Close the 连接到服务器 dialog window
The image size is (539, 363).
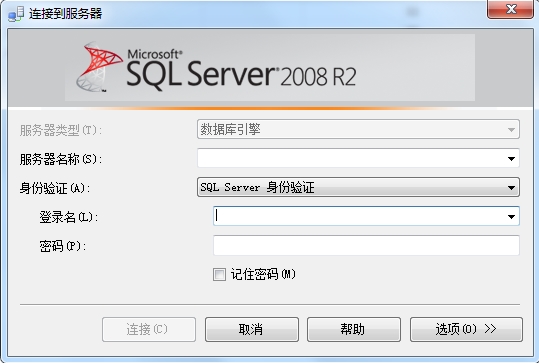coord(510,9)
